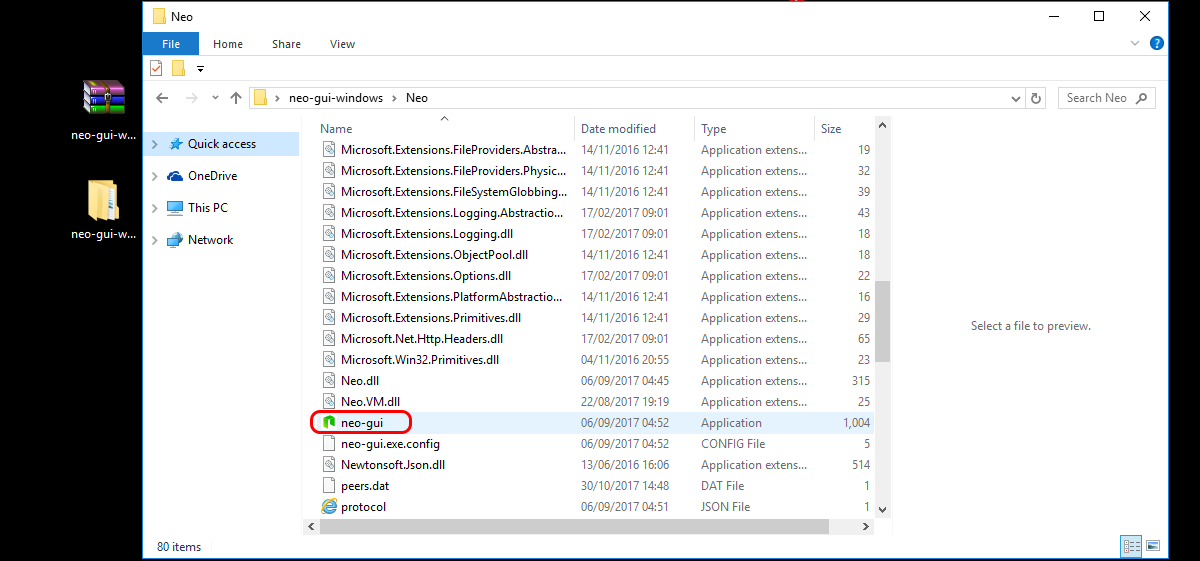Screen dimensions: 1200x561
Task: Select Microsoft.Win32.Primitives.dll file icon
Action: pyautogui.click(x=329, y=360)
